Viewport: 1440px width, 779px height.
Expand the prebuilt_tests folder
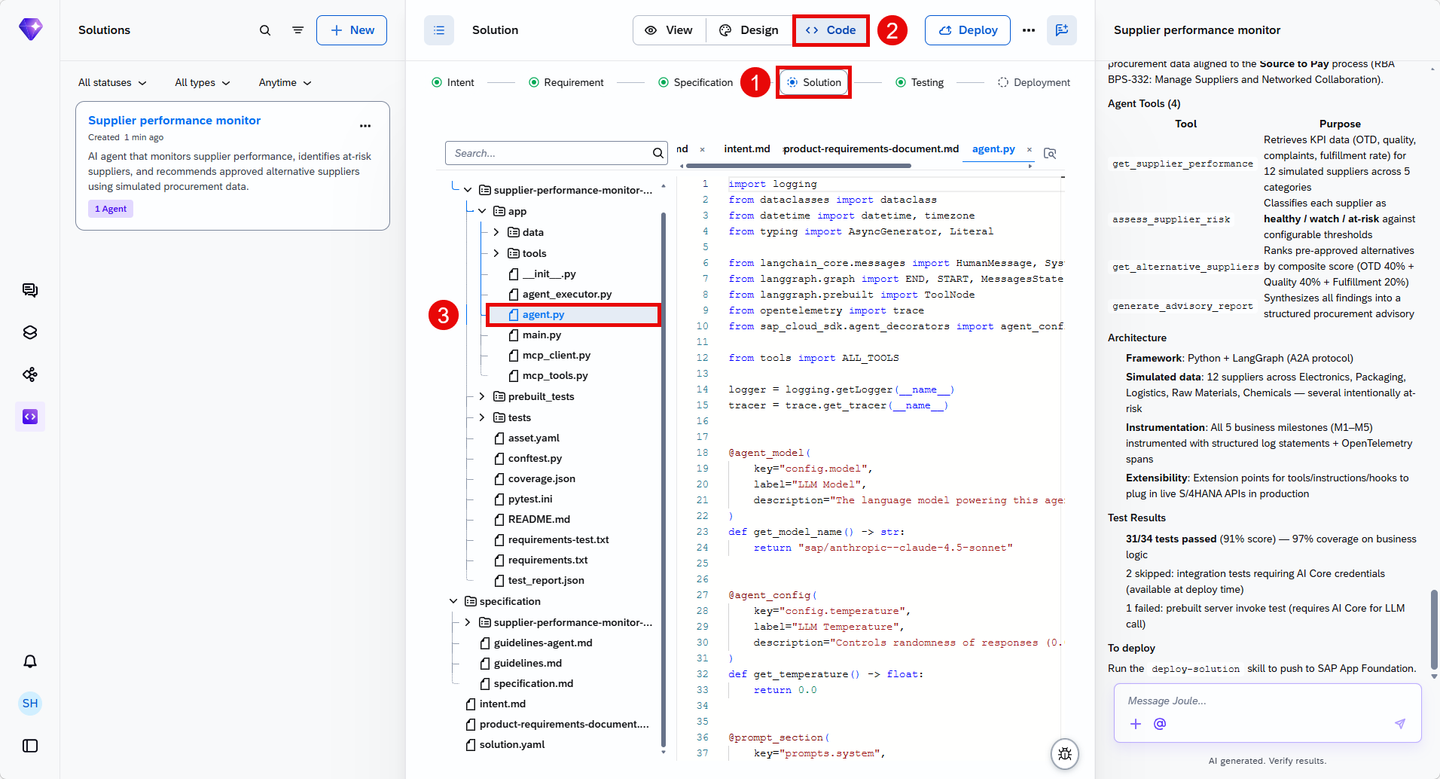(482, 397)
